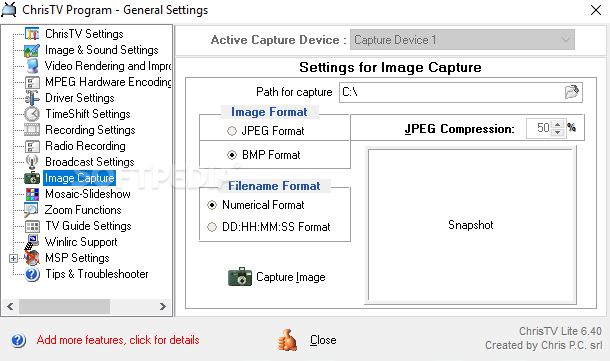Increase JPEG Compression with up arrow
Image resolution: width=610 pixels, height=361 pixels.
[x=558, y=124]
